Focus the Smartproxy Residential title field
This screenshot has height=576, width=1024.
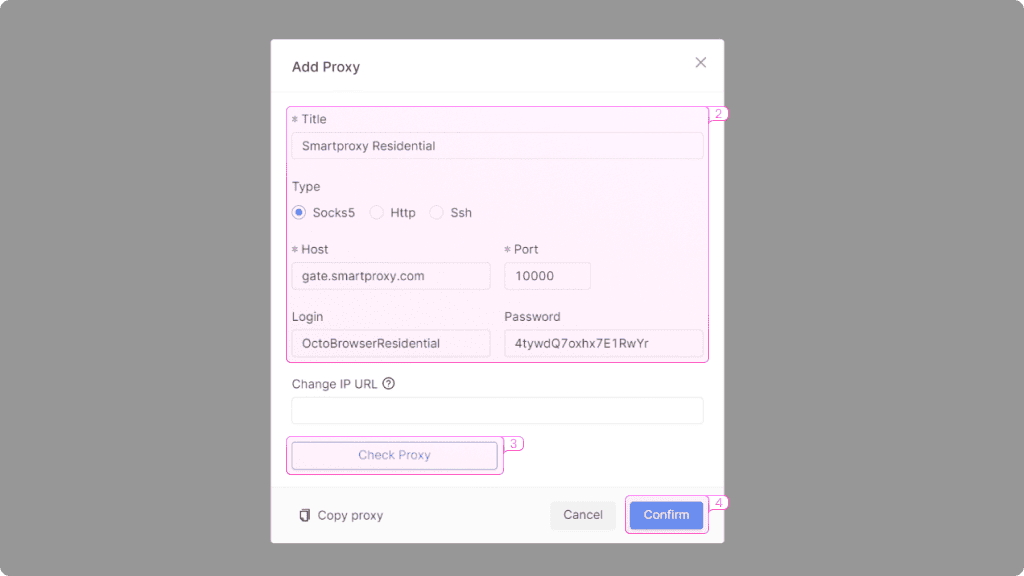(x=497, y=145)
